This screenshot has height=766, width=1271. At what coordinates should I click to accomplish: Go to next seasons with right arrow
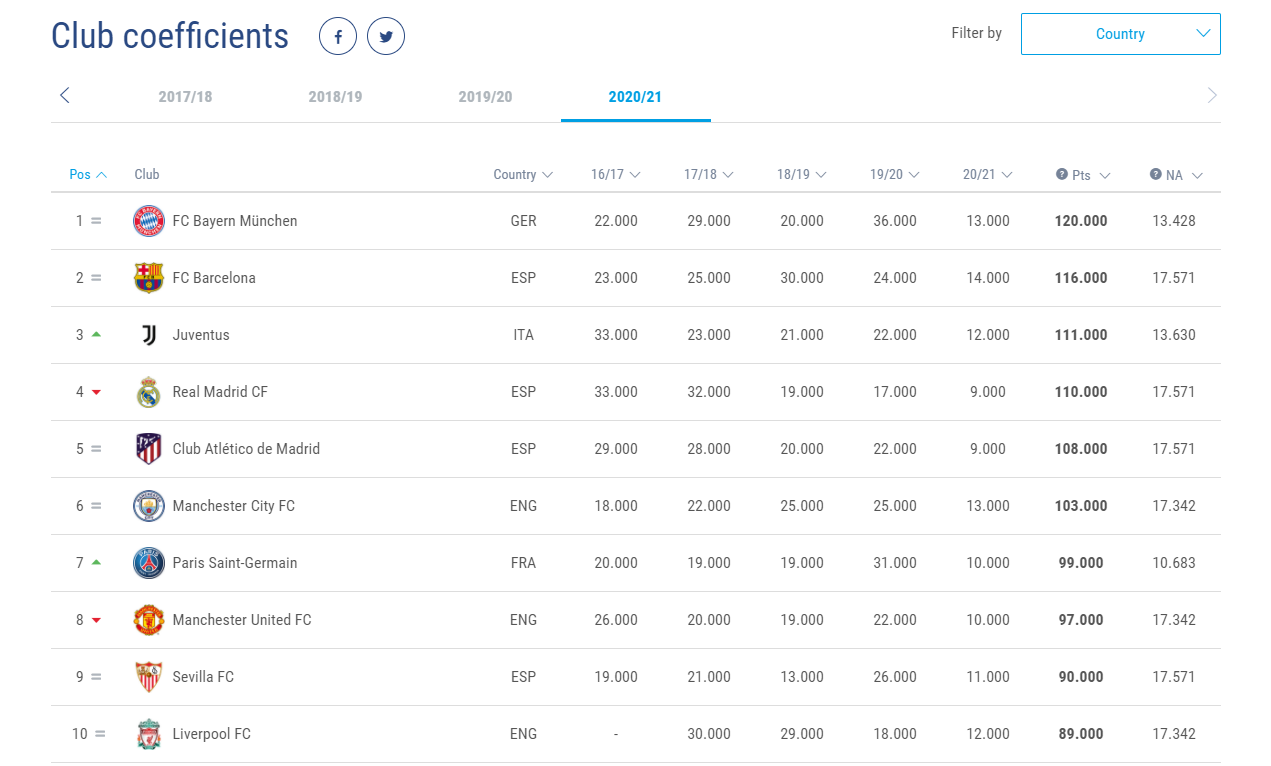(1212, 96)
